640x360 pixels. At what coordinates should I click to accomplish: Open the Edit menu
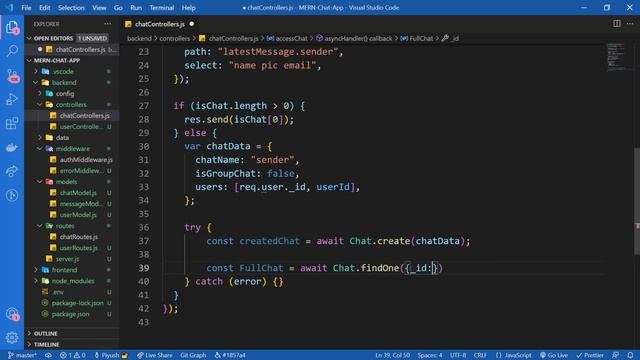pyautogui.click(x=44, y=8)
